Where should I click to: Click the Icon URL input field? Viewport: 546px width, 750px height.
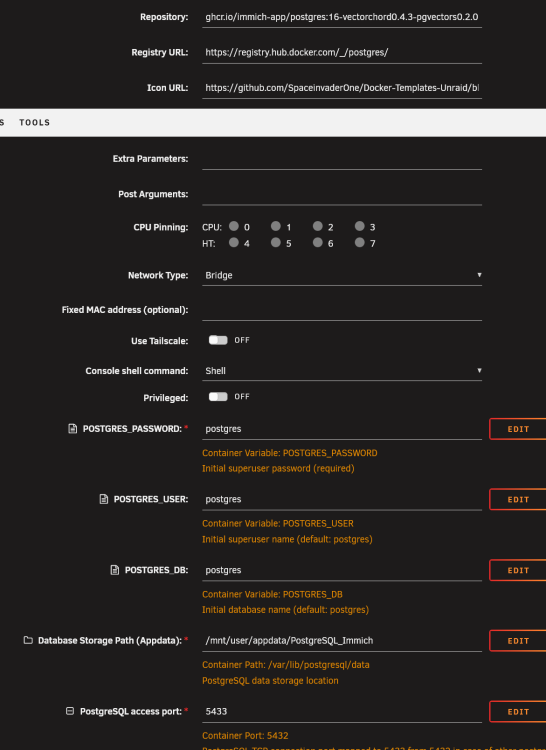[342, 88]
